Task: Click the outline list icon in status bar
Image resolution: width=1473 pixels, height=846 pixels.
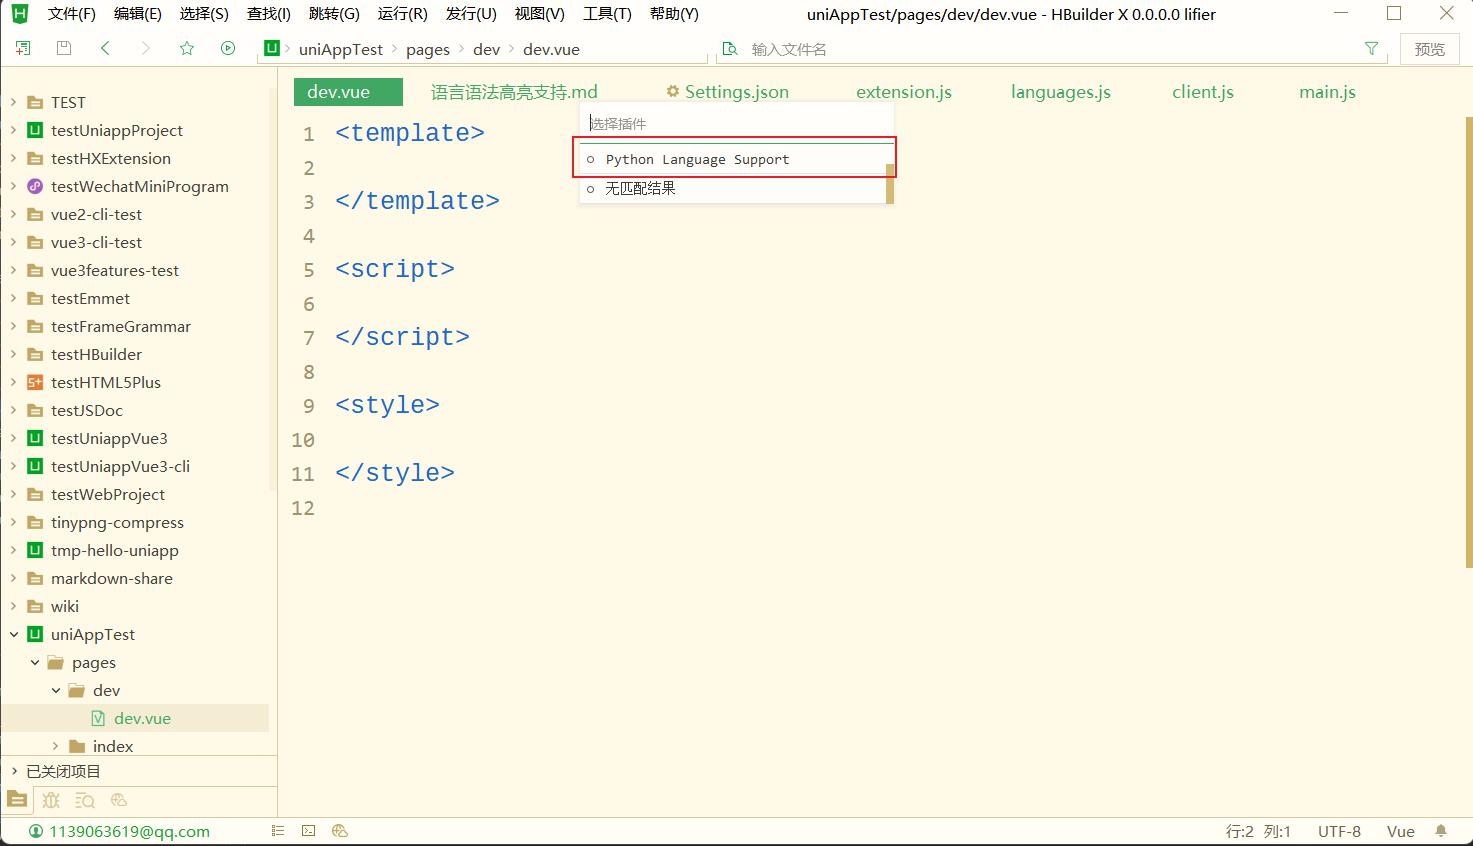Action: point(278,831)
